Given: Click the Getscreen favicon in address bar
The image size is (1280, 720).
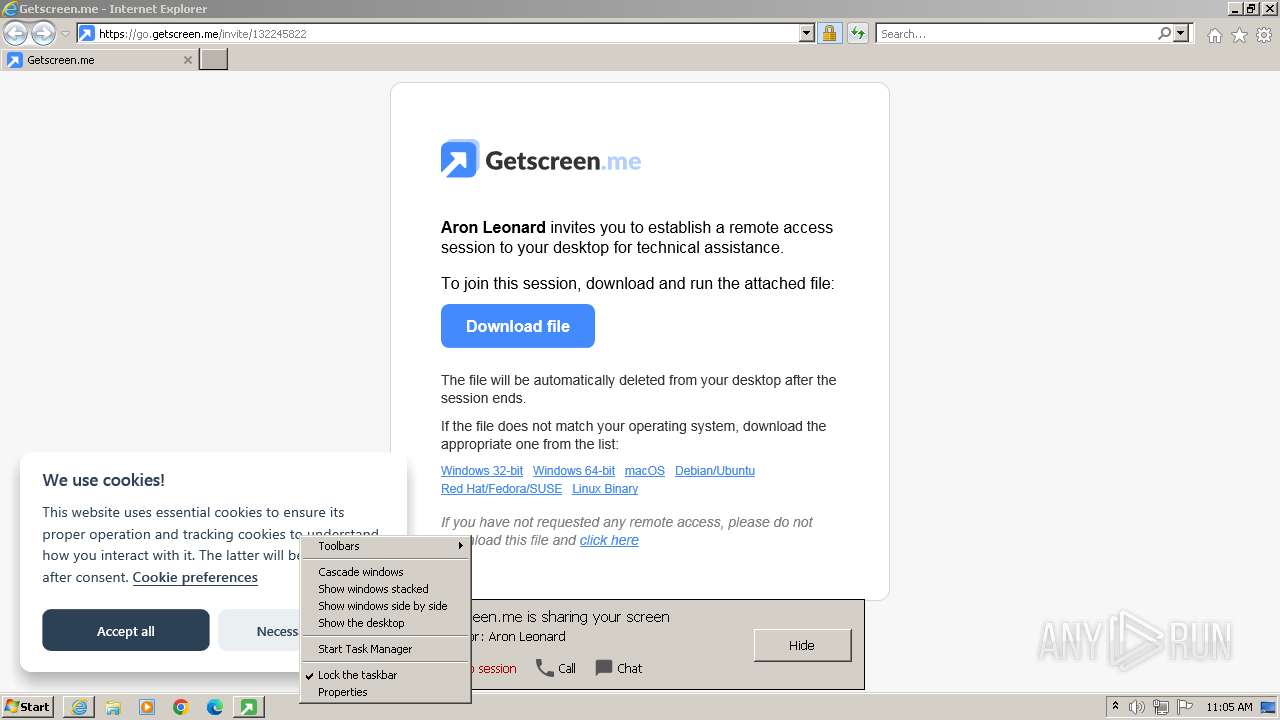Looking at the screenshot, I should [87, 33].
